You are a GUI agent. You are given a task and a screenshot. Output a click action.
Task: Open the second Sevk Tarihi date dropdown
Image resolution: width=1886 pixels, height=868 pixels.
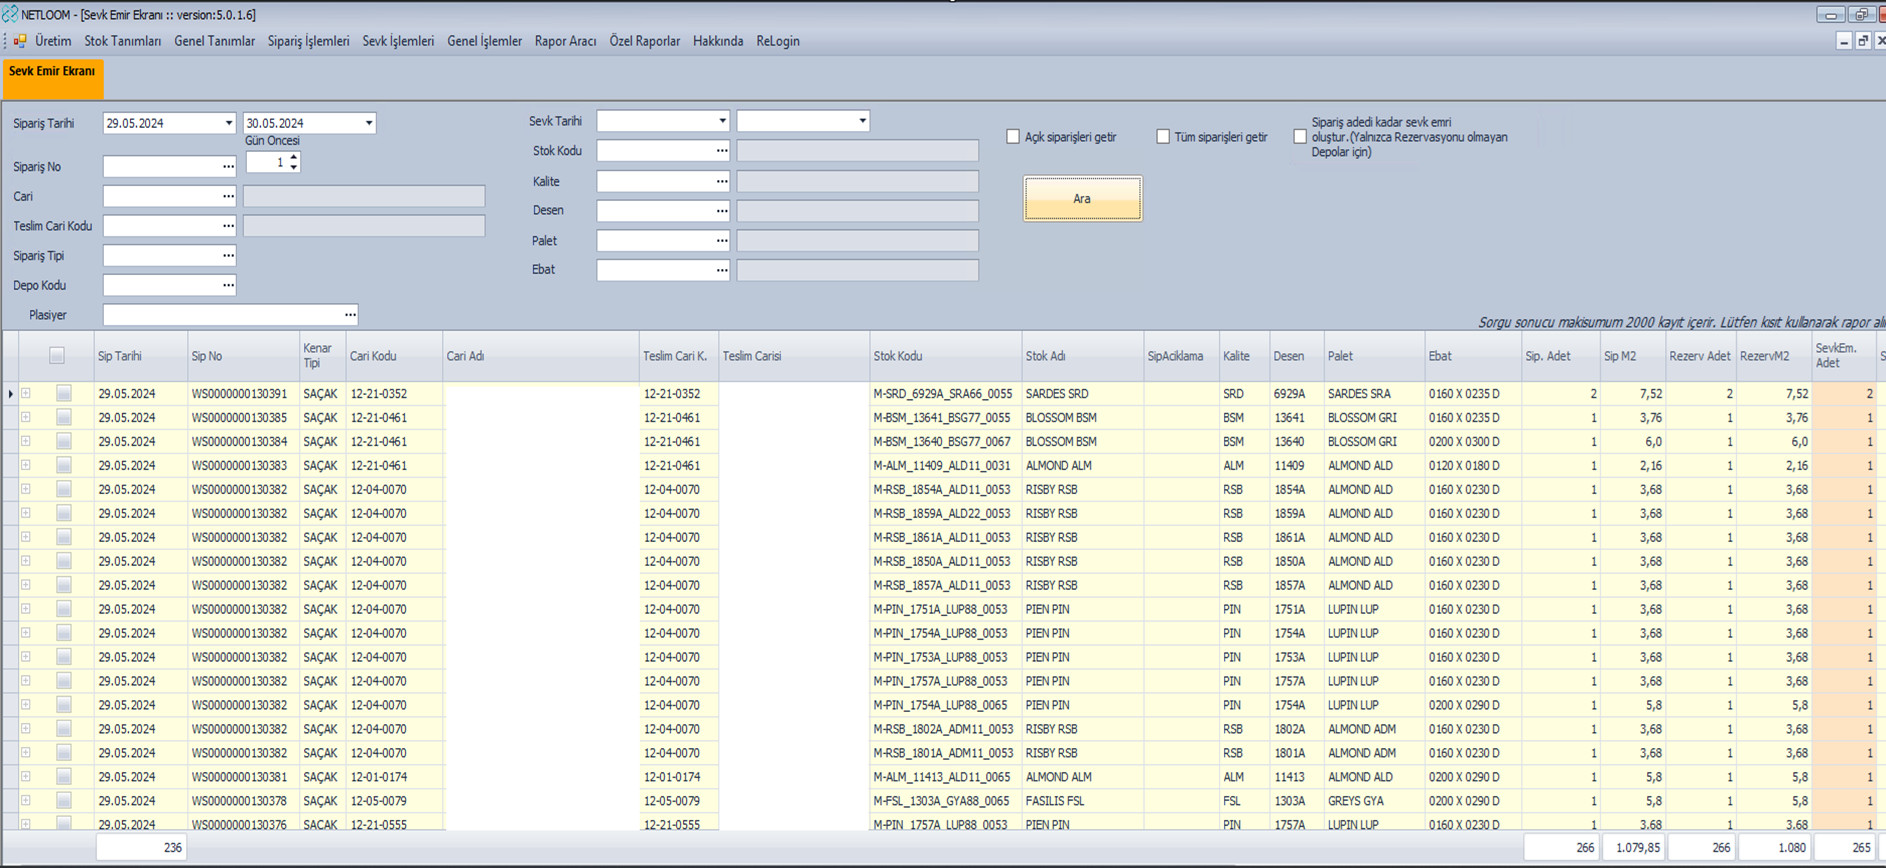click(x=861, y=121)
